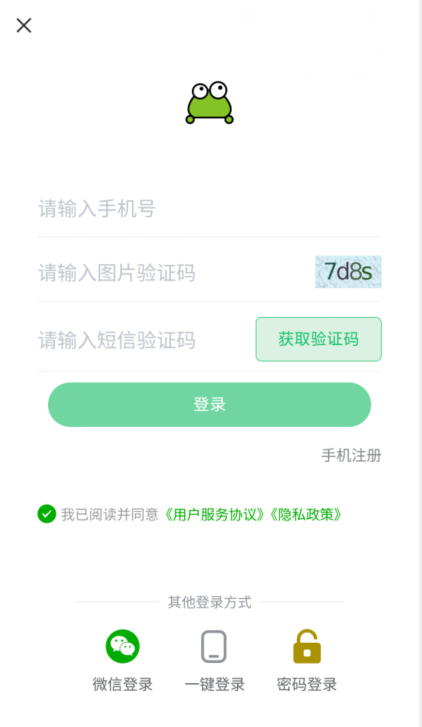Focus the 请输入短信验证码 SMS code field
This screenshot has width=422, height=727.
(x=146, y=340)
